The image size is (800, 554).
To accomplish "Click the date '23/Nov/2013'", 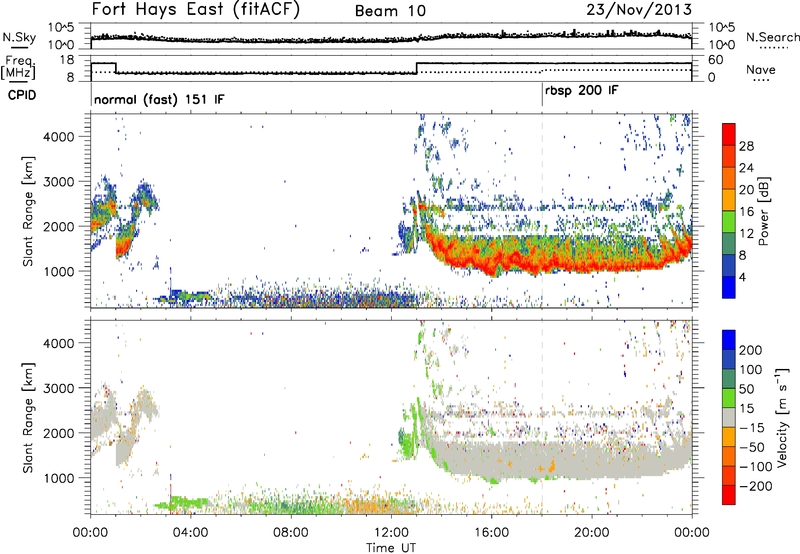I will coord(639,10).
